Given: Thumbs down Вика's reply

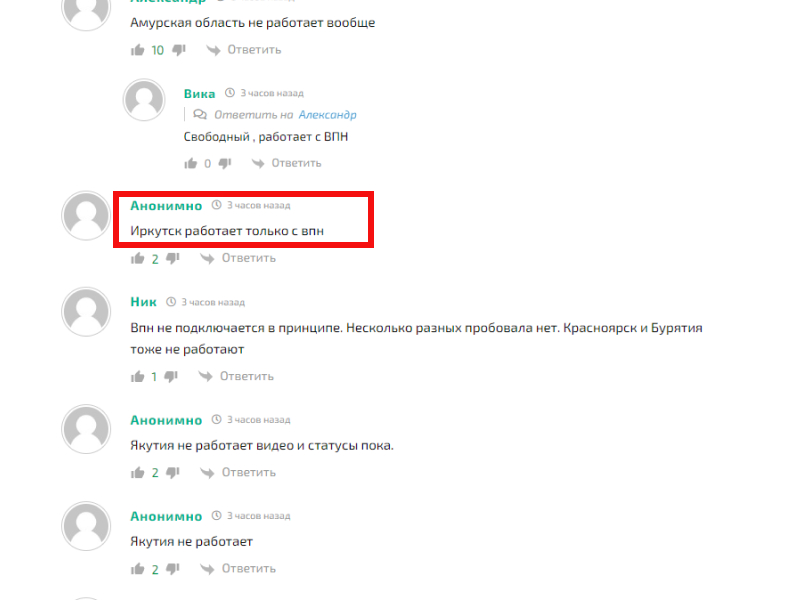Looking at the screenshot, I should point(225,163).
